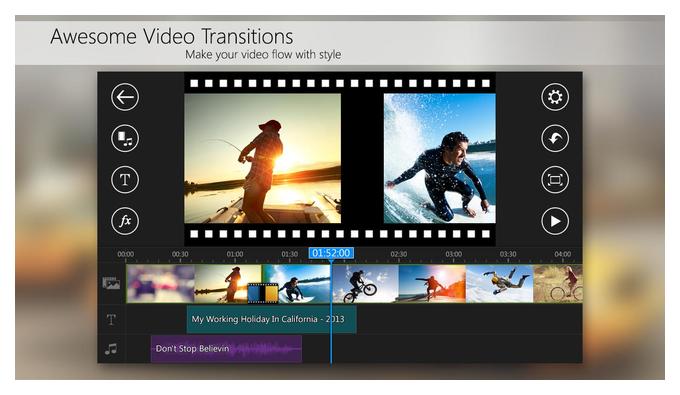Click the 04:00 mark on time ruler

[x=562, y=254]
